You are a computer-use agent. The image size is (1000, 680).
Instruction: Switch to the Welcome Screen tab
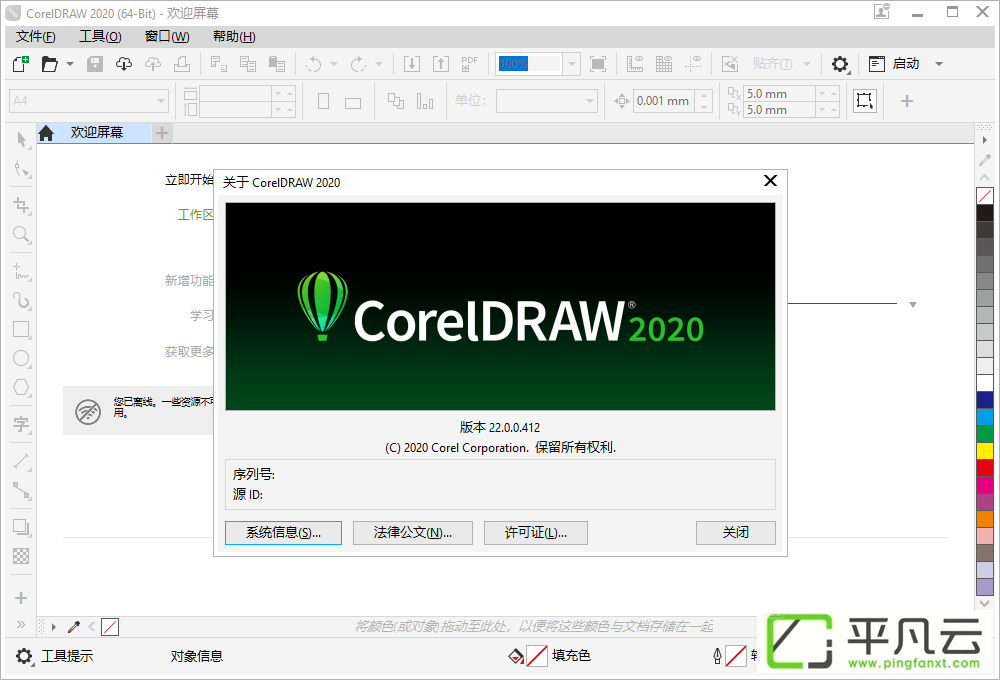(x=94, y=132)
